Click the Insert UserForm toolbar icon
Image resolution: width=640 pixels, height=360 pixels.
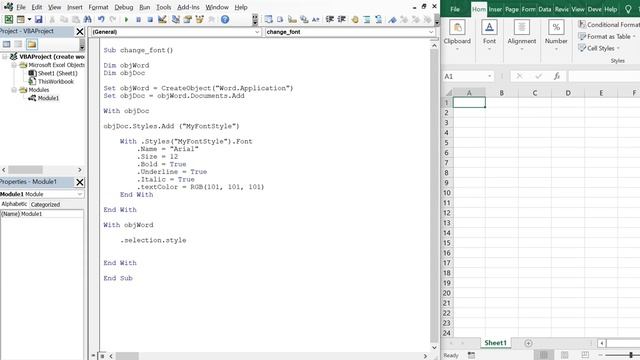point(20,19)
